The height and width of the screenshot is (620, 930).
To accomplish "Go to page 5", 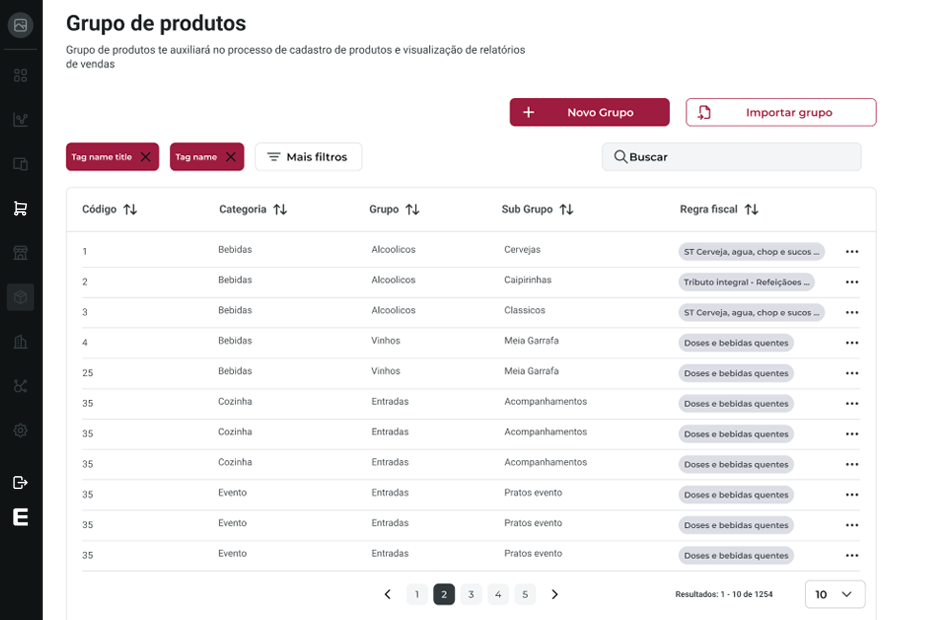I will [x=525, y=594].
